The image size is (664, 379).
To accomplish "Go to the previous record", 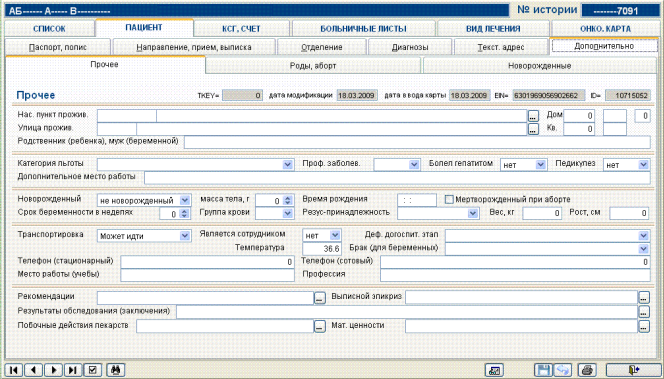I will click(x=33, y=370).
